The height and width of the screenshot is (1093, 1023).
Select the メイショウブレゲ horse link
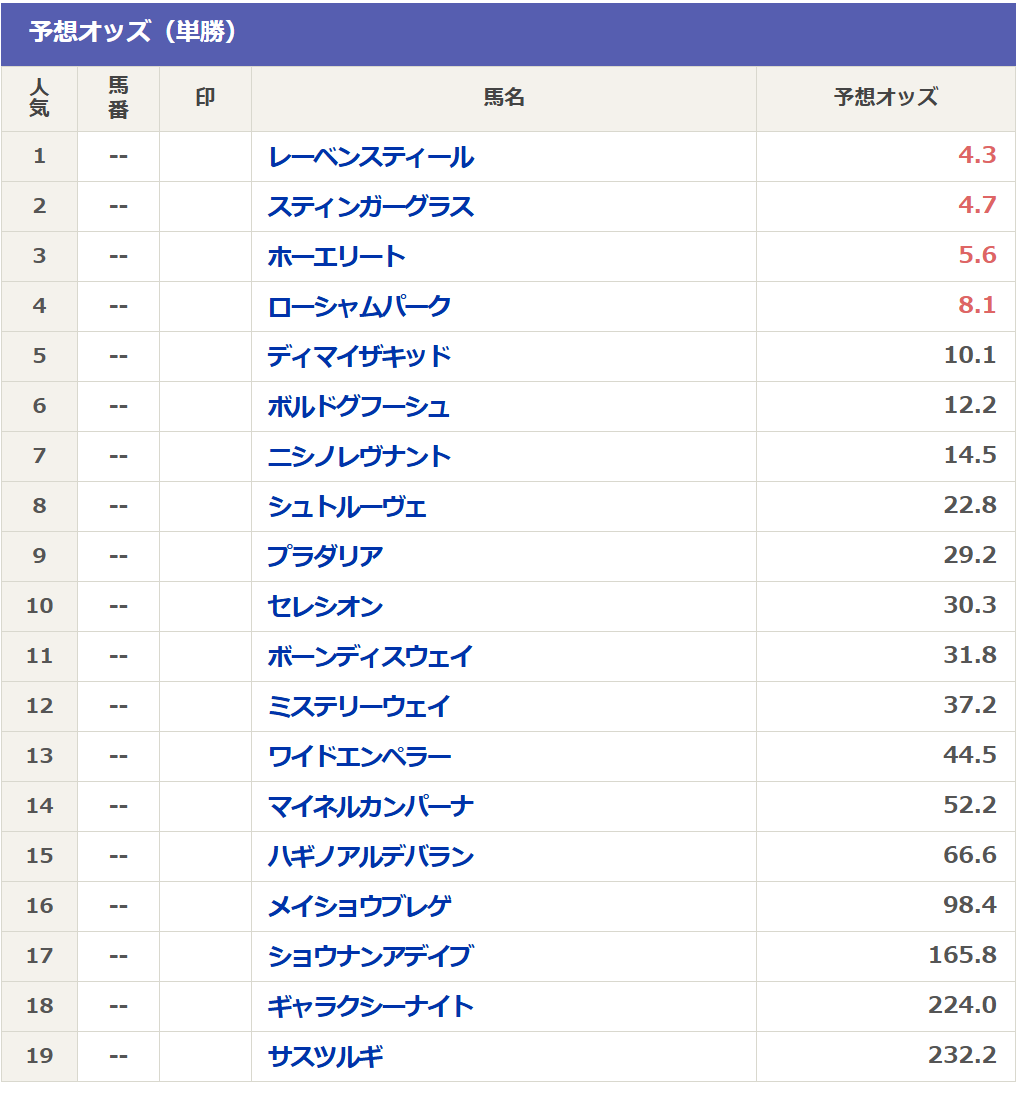(359, 907)
